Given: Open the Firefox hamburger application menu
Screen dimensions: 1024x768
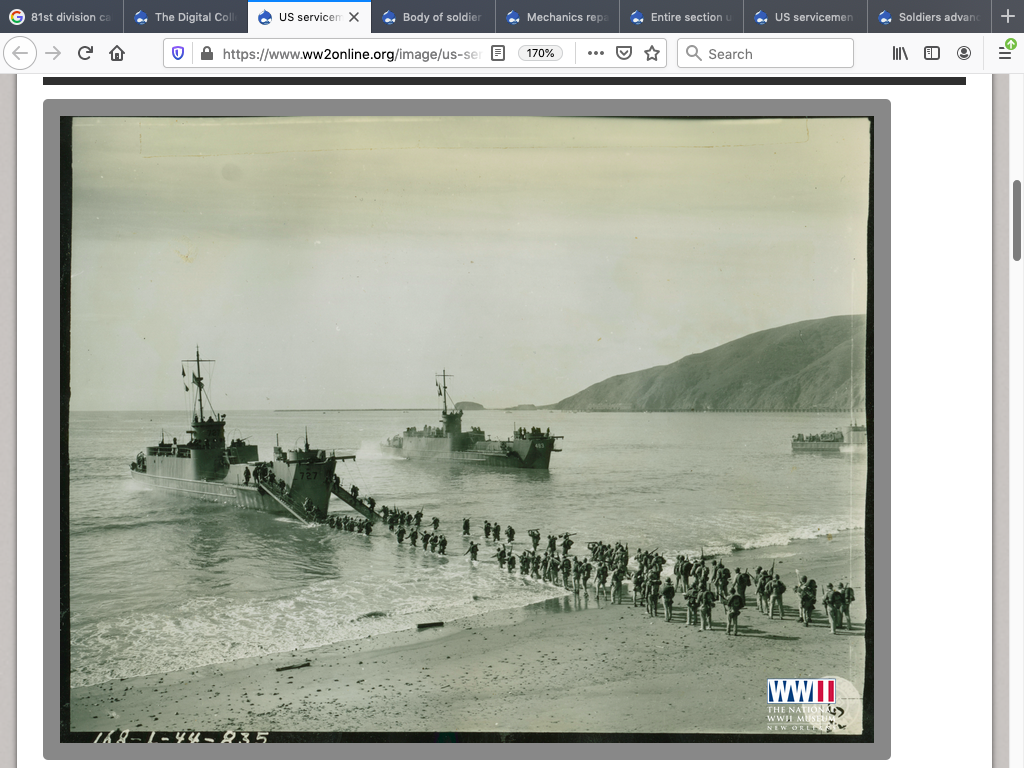Looking at the screenshot, I should coord(1005,53).
